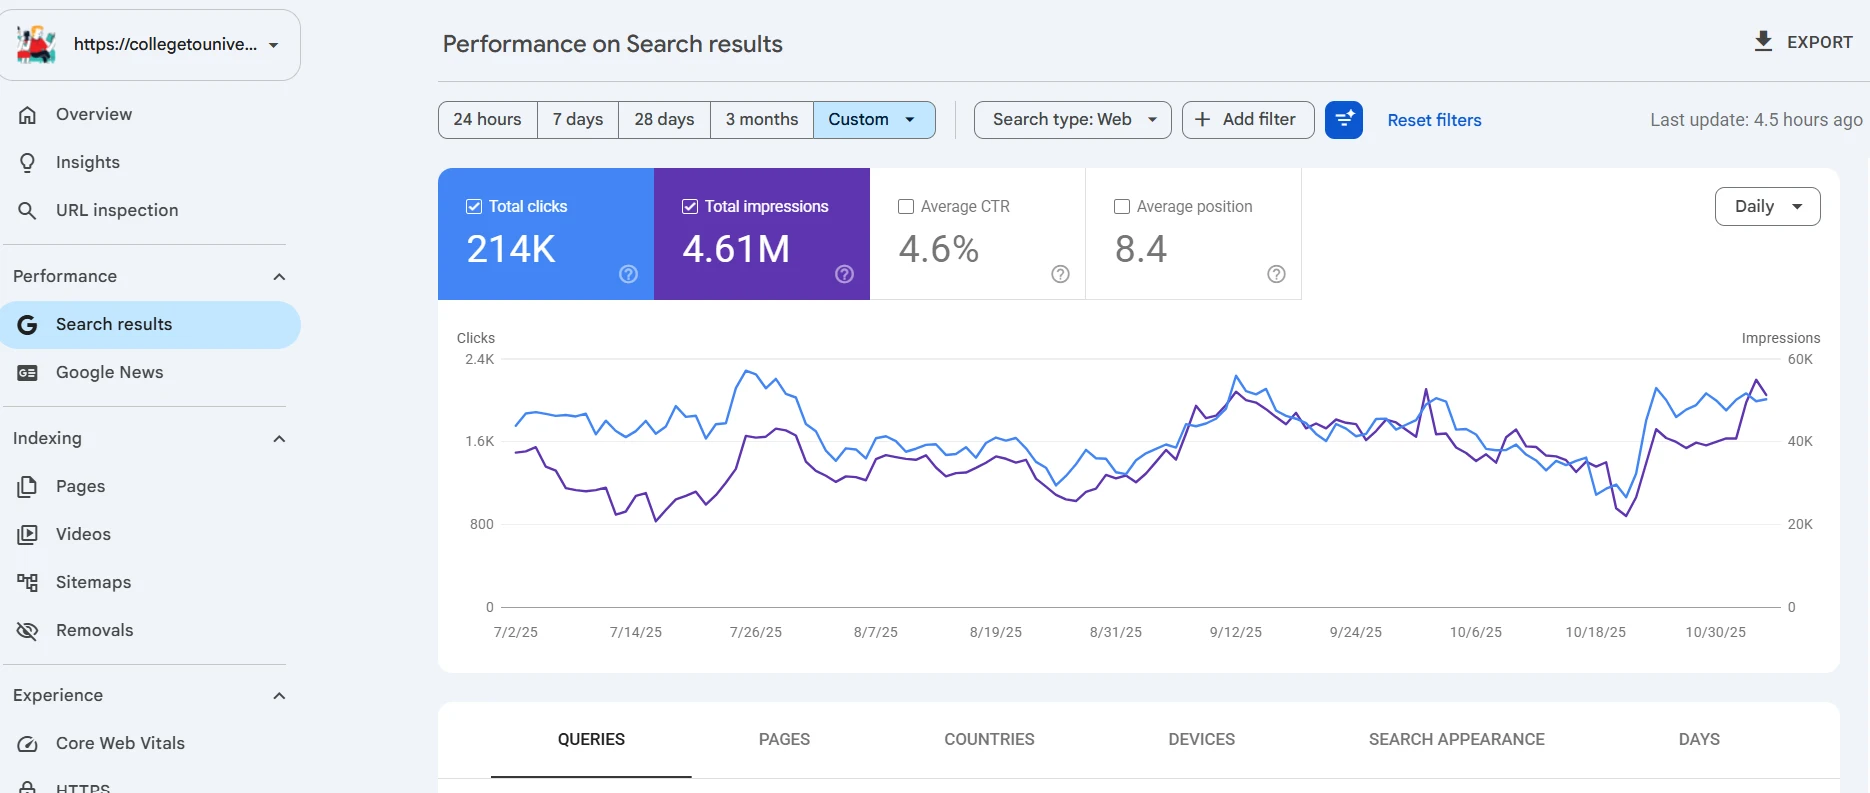Click the 4.61M total impressions value
Screen dimensions: 1870x793
[736, 249]
